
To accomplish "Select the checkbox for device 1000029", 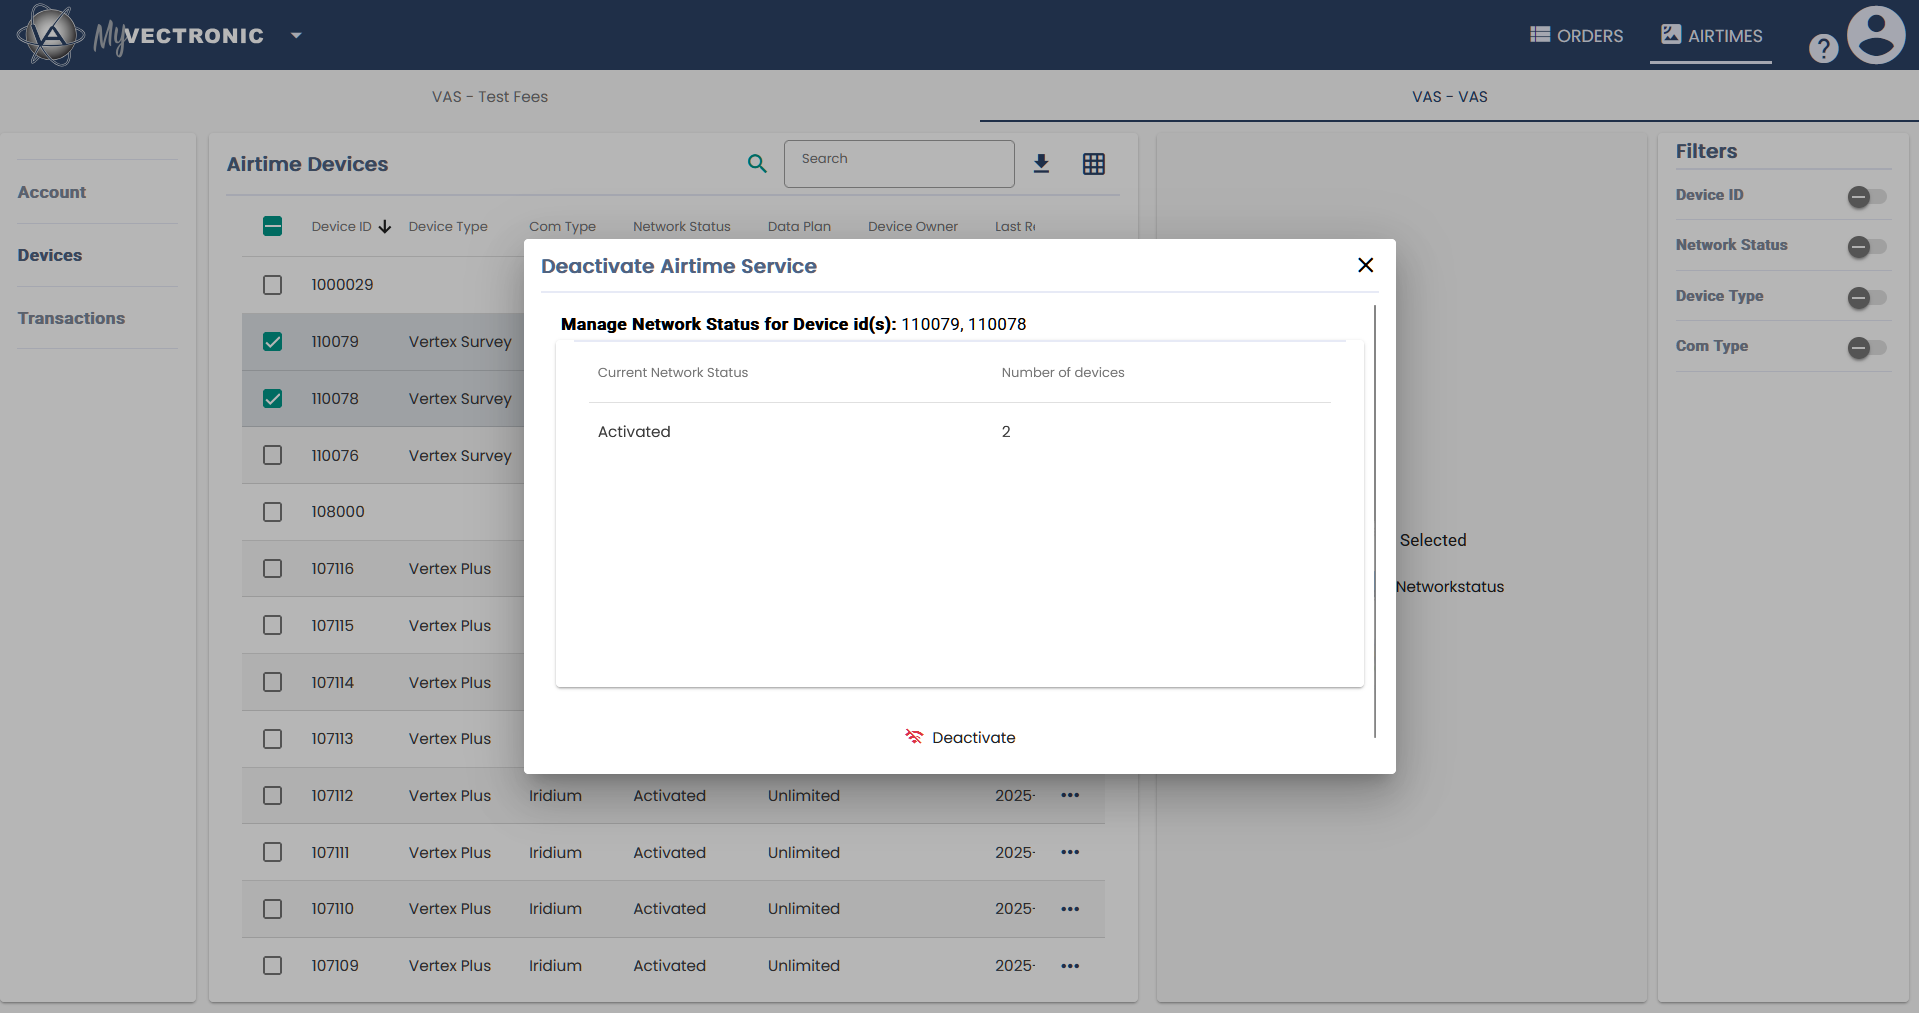I will [272, 285].
